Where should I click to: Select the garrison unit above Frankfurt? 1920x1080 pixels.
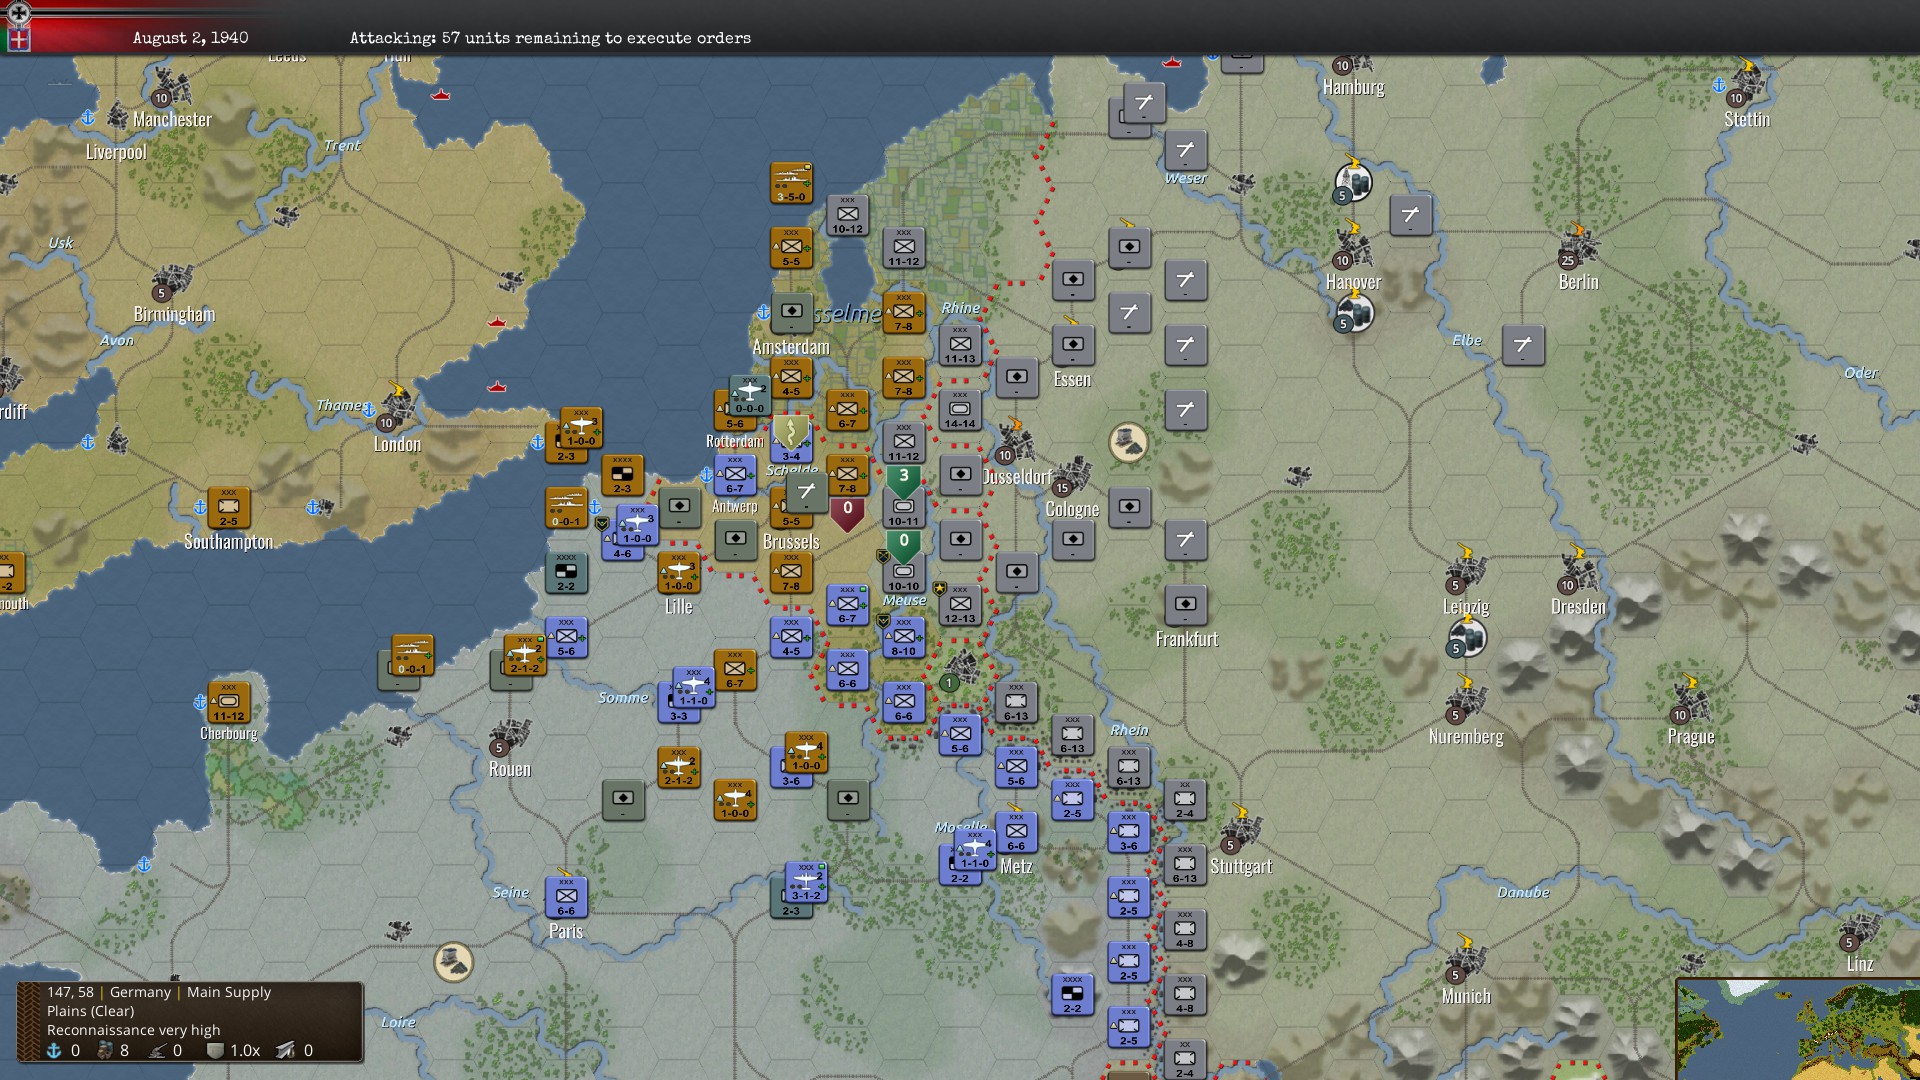(x=1185, y=605)
